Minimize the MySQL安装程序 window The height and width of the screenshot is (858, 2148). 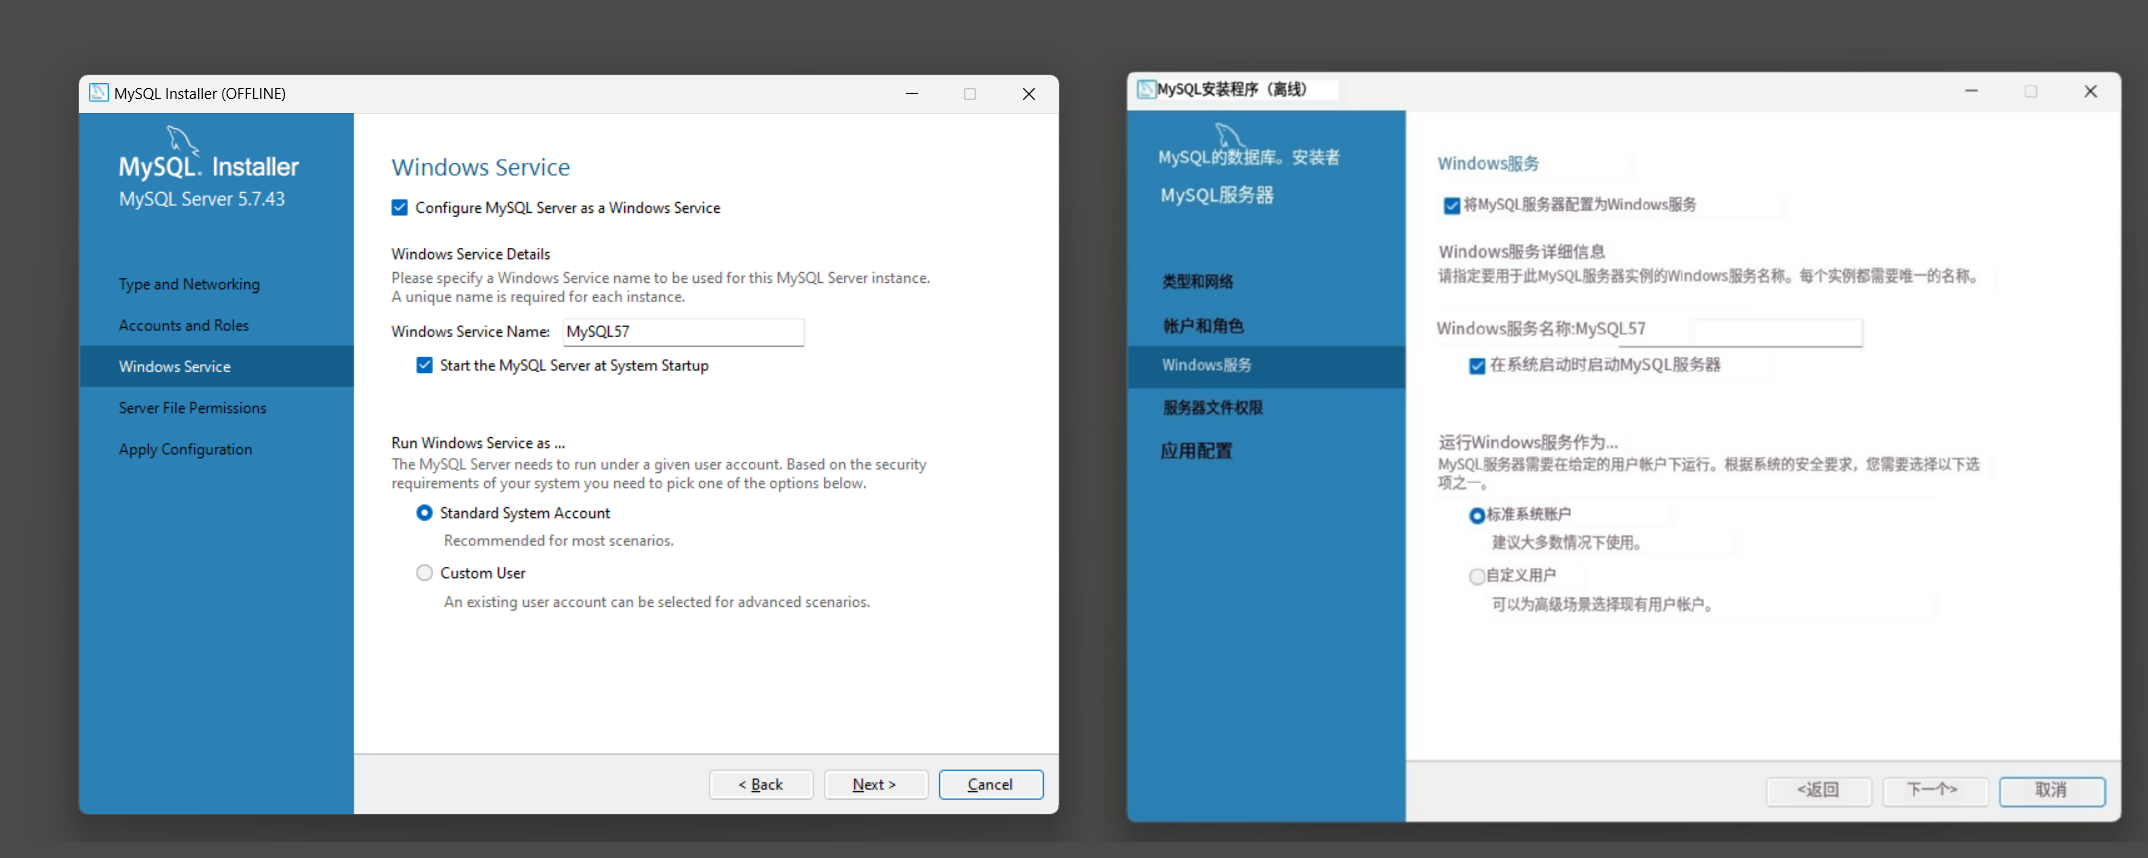tap(1971, 91)
